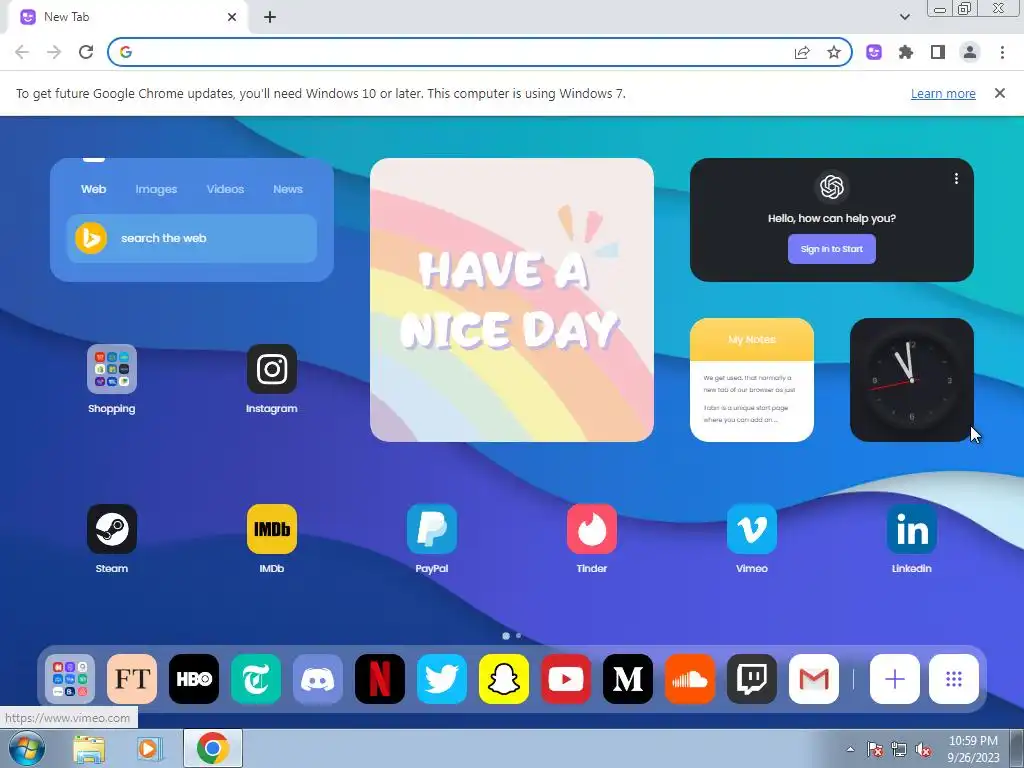Screen dimensions: 1024x768
Task: Click the ChatGPT logo in the widget
Action: pos(832,187)
